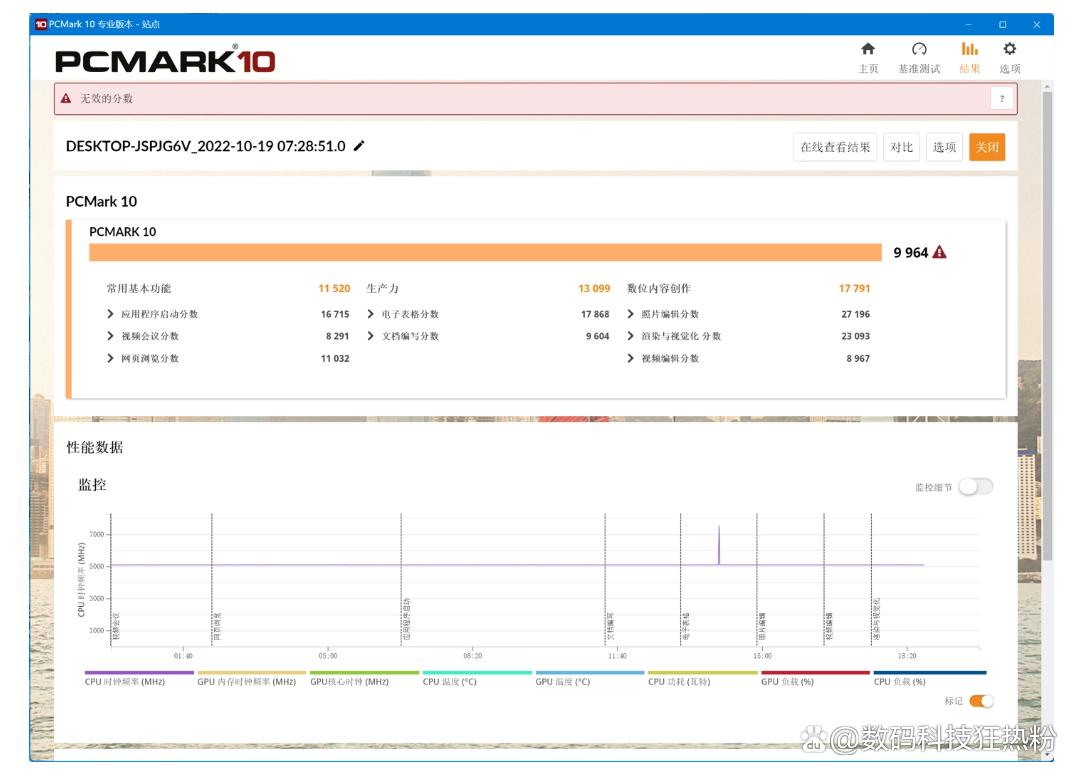Expand the video conferencing score (视频会议分数) row
The height and width of the screenshot is (777, 1079).
point(111,336)
